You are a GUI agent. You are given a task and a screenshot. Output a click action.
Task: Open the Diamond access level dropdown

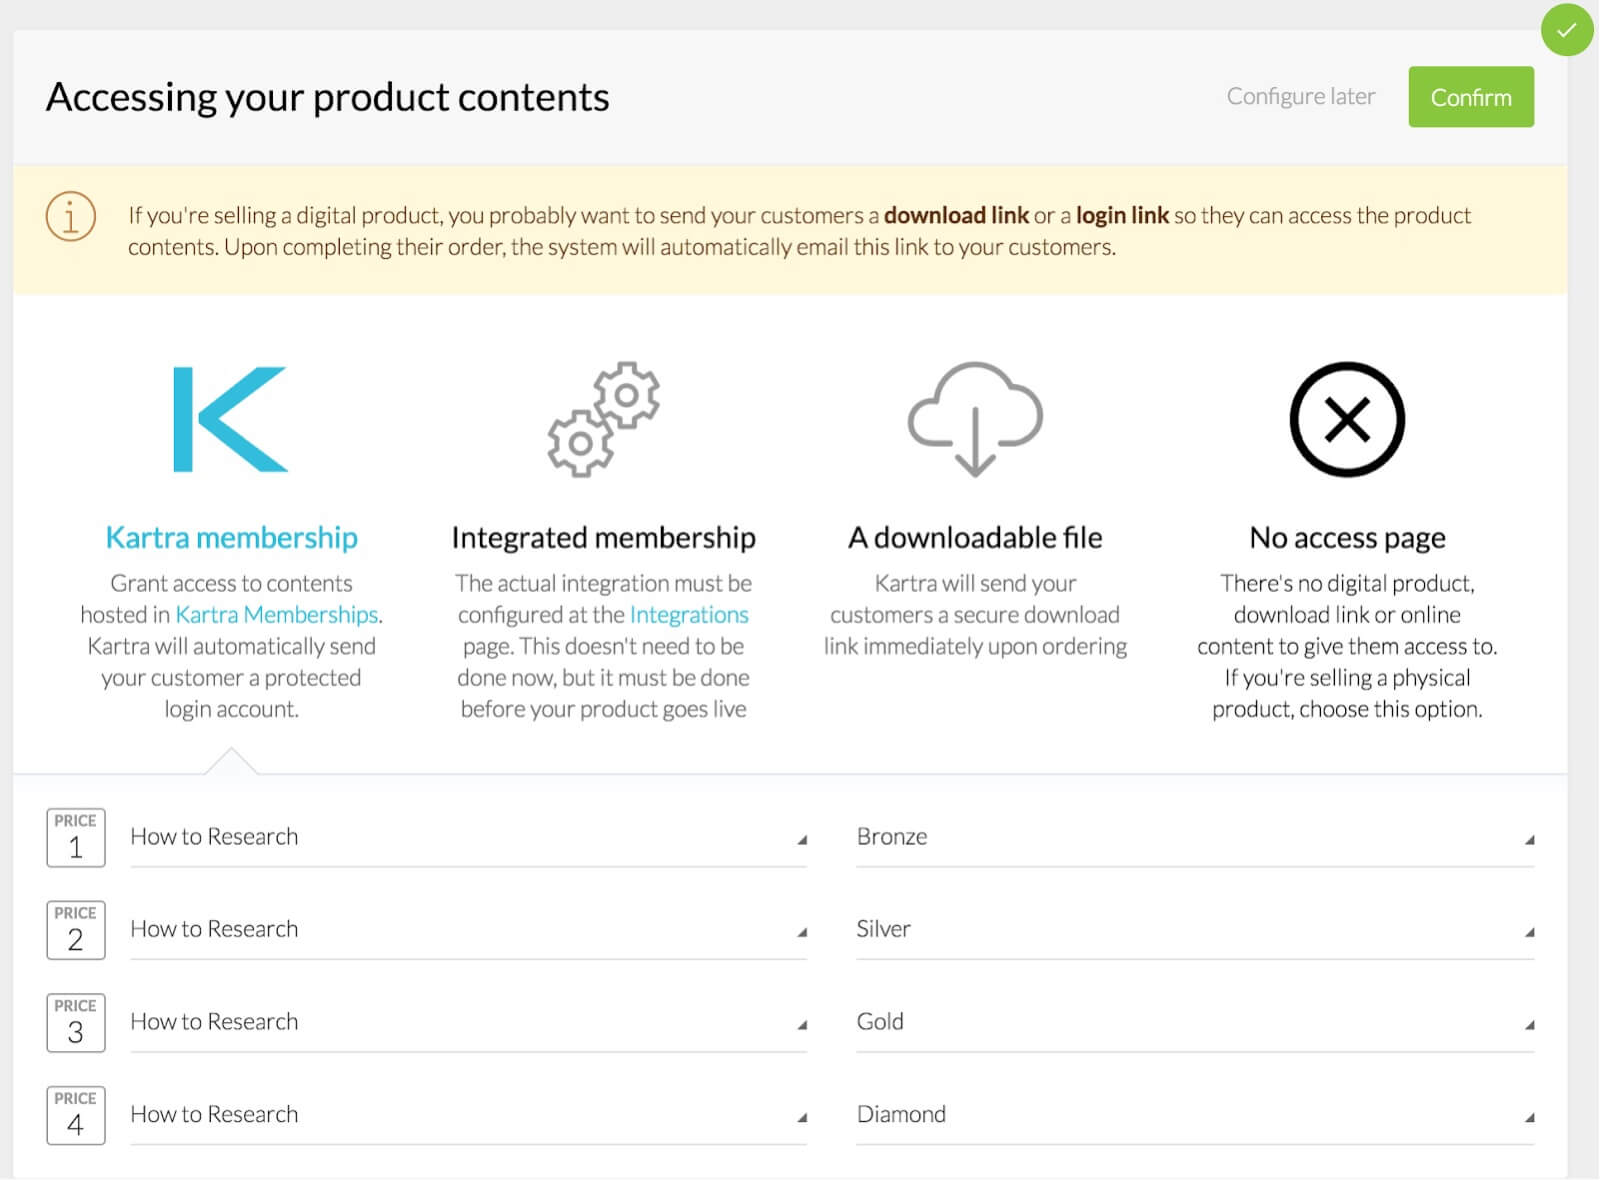point(1195,1115)
